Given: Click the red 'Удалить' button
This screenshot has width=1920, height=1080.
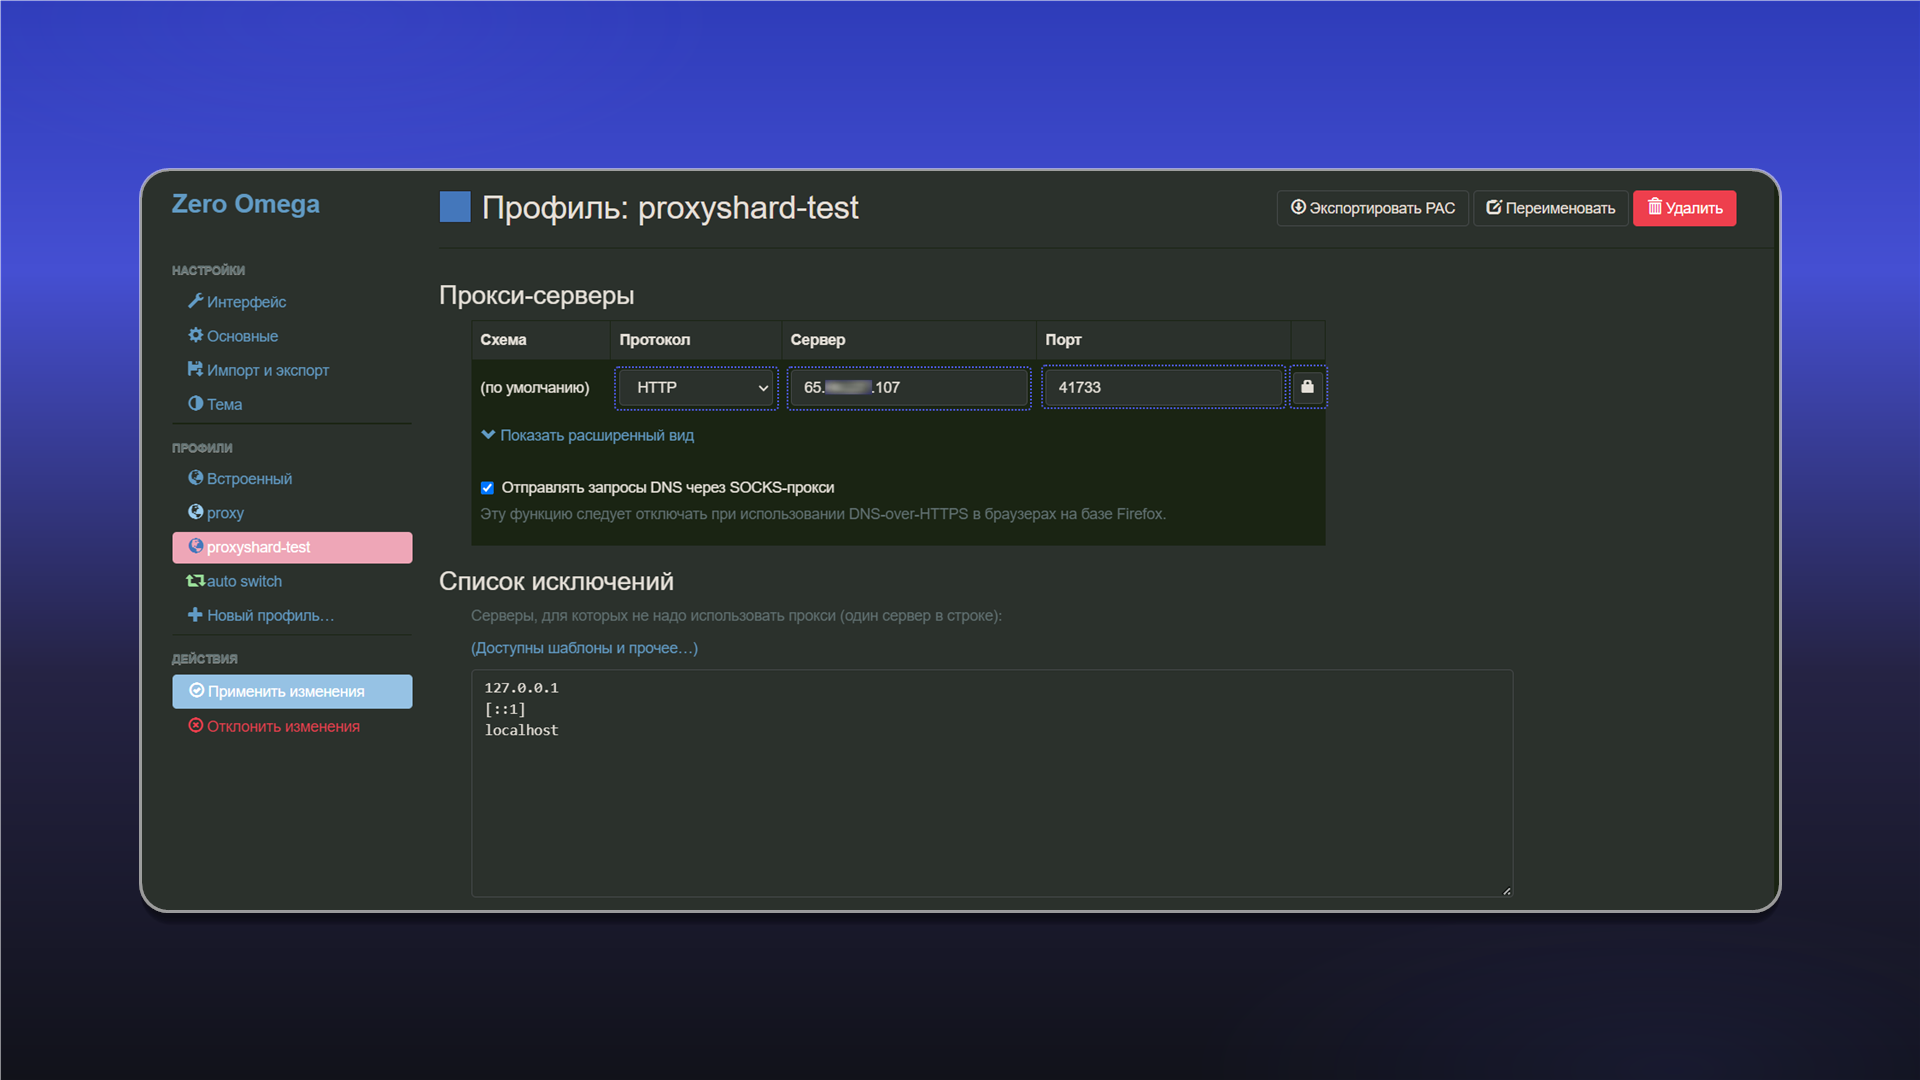Looking at the screenshot, I should coord(1684,208).
